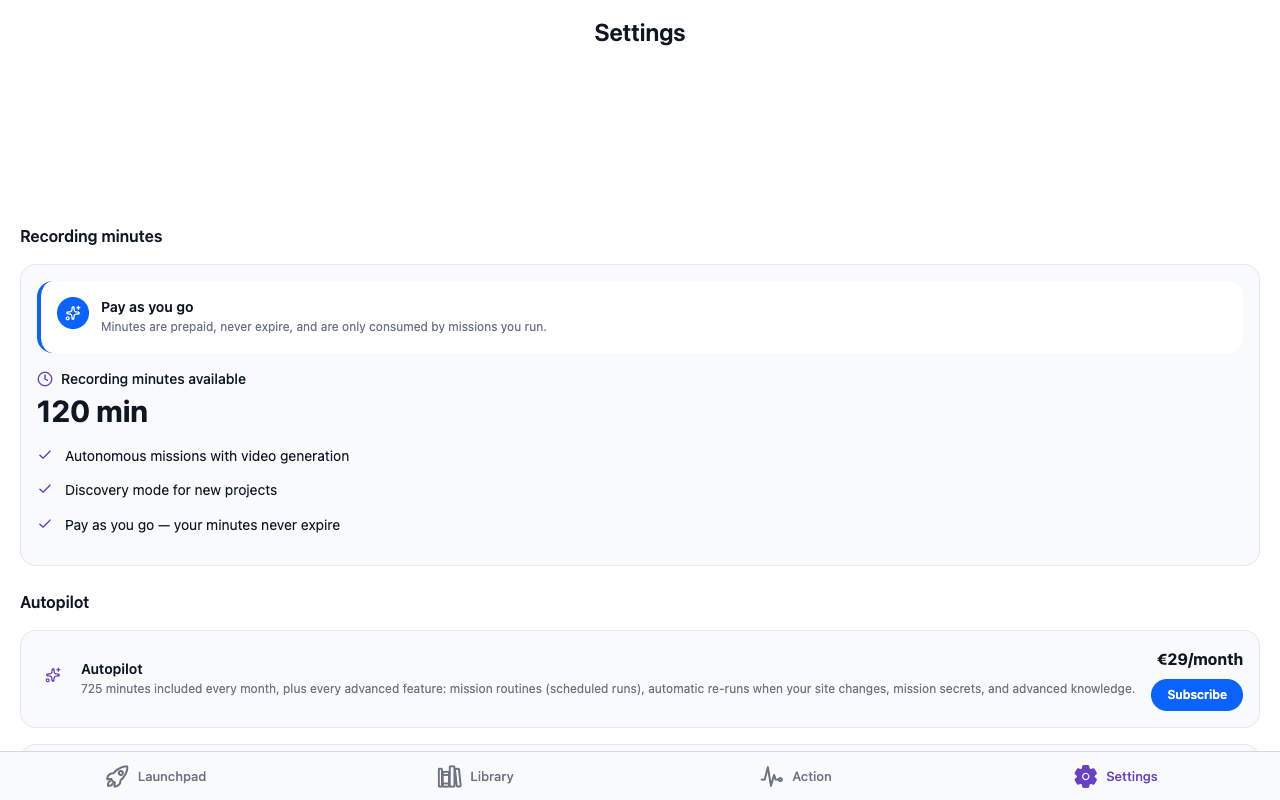1280x800 pixels.
Task: Click the minutes never expire feature text
Action: click(202, 525)
